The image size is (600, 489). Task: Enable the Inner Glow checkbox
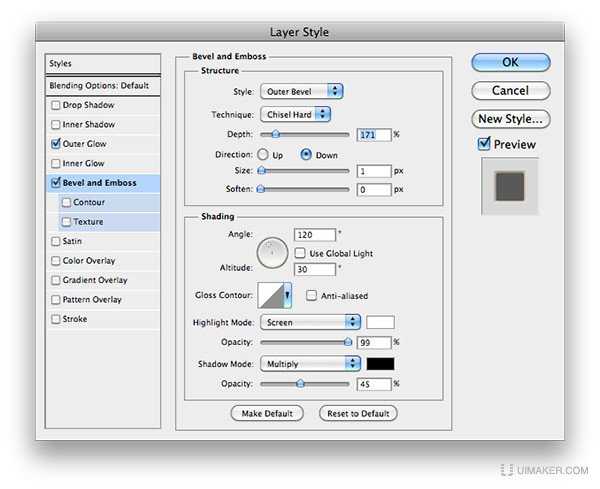point(55,163)
